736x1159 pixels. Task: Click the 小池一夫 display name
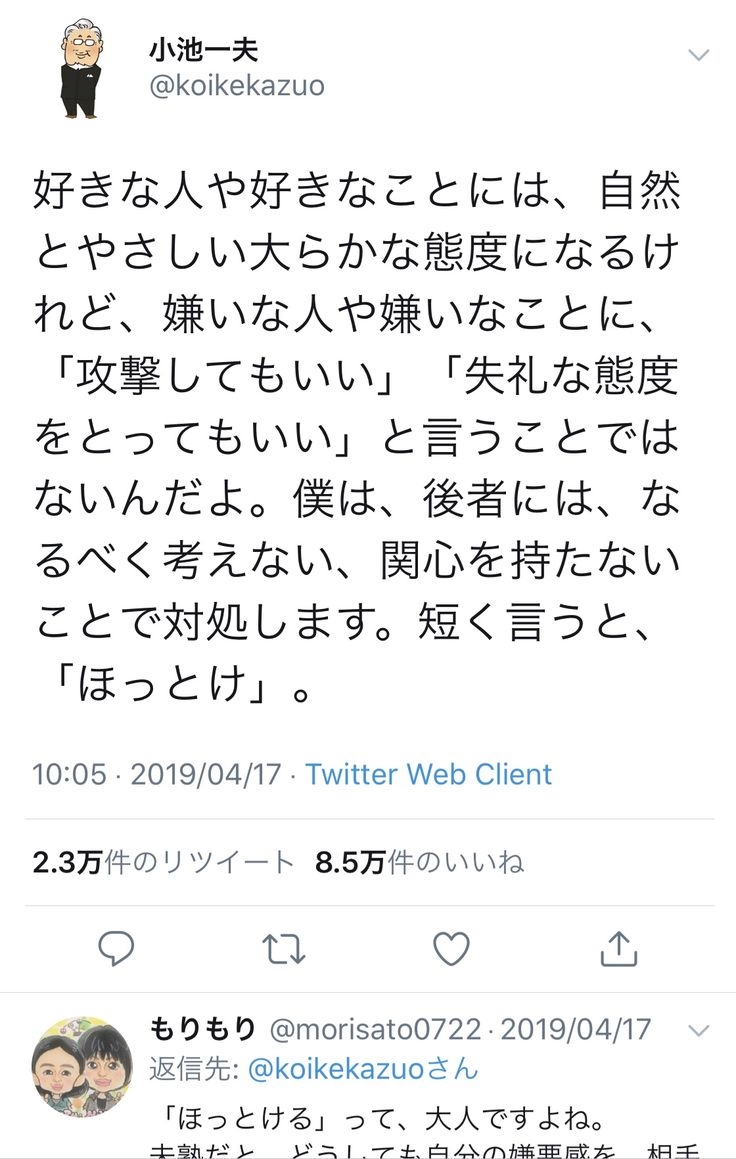tap(203, 50)
